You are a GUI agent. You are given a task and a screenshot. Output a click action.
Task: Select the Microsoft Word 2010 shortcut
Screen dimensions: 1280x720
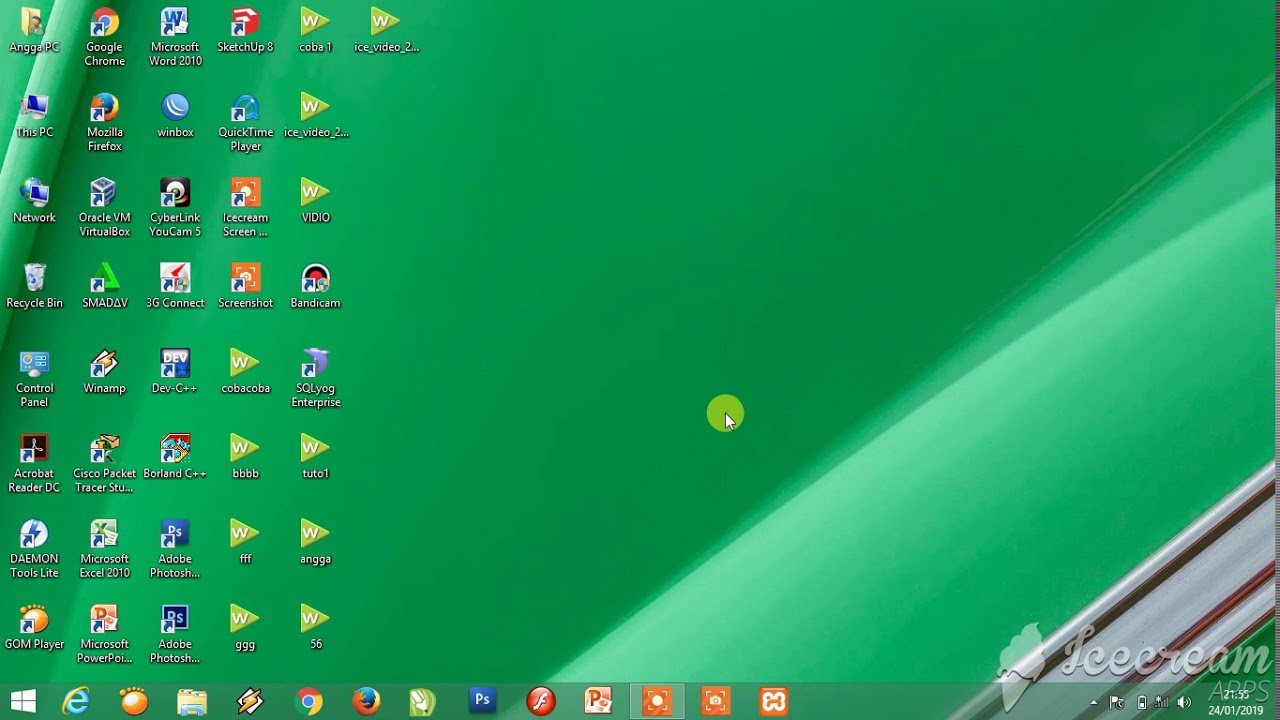(175, 38)
